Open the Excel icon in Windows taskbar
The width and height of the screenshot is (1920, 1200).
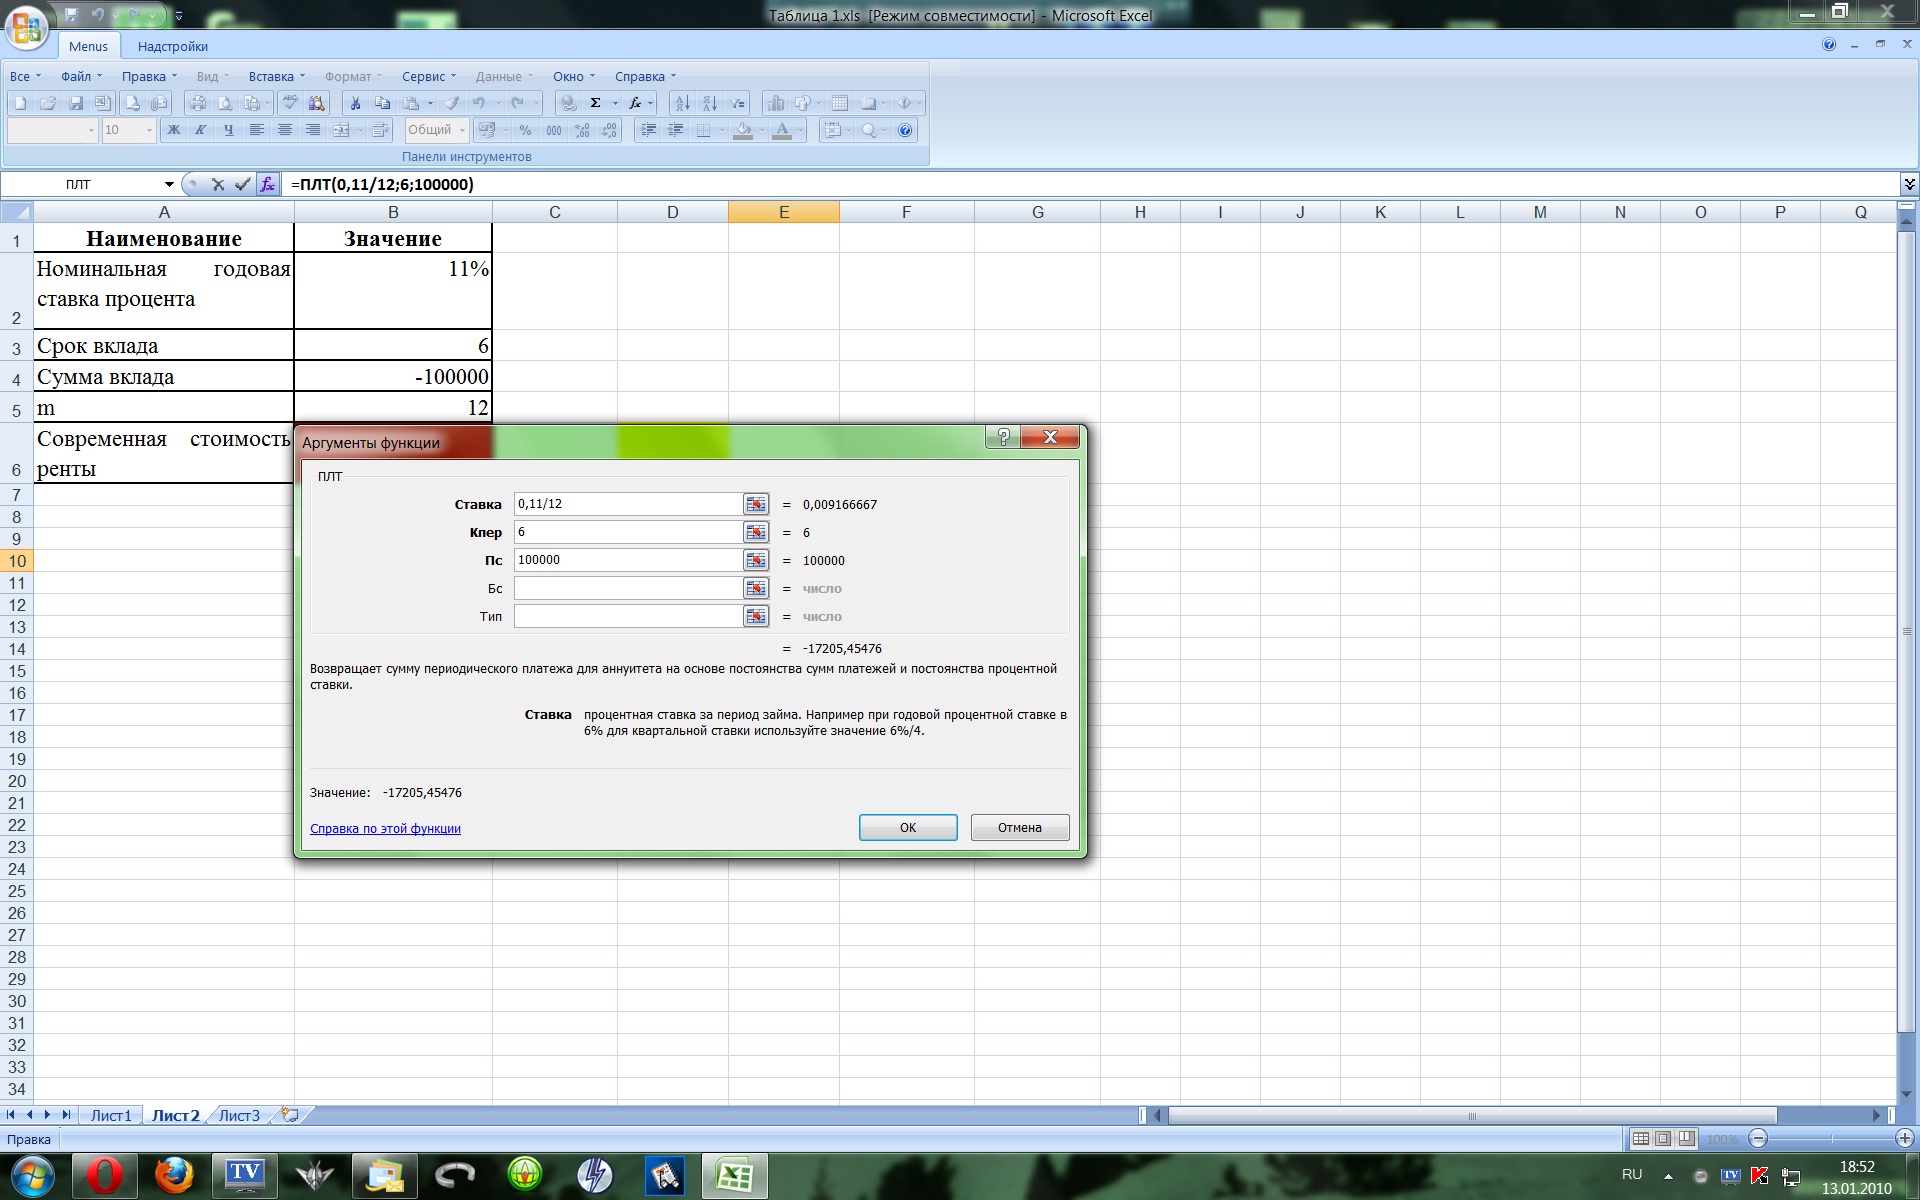click(x=735, y=1175)
